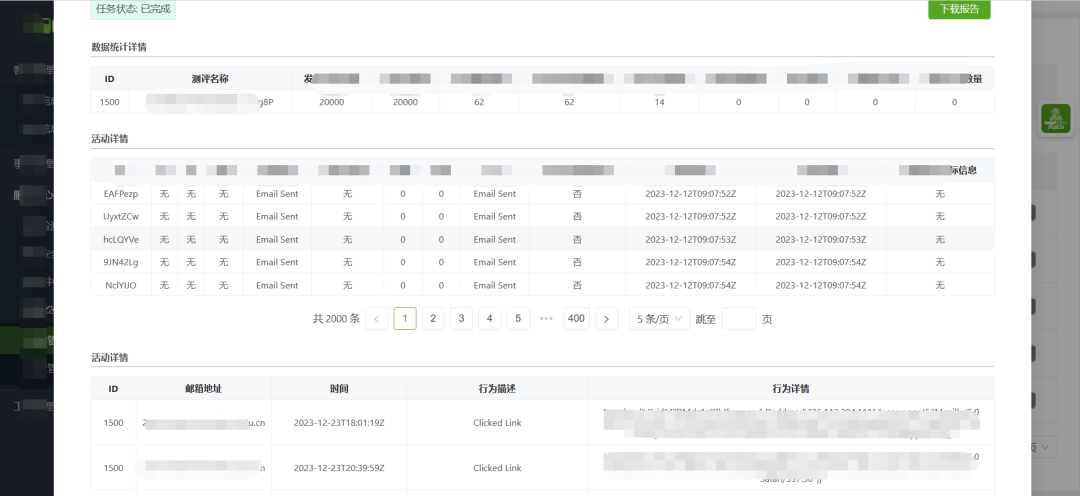The width and height of the screenshot is (1080, 496).
Task: Go to pagination page 3
Action: pos(461,318)
